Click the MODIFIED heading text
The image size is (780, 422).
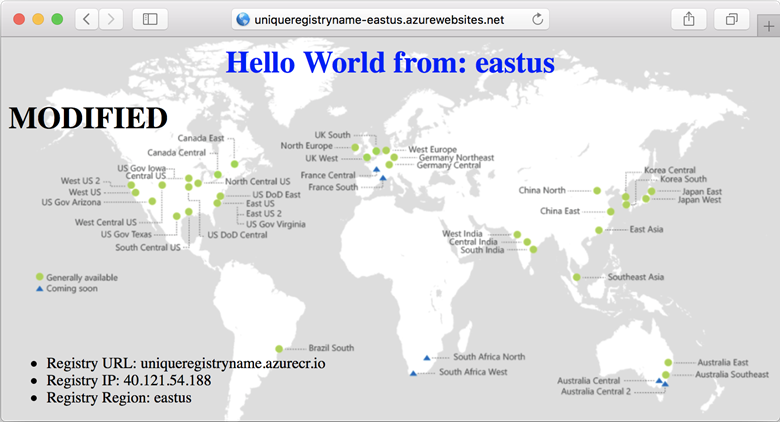(x=88, y=118)
